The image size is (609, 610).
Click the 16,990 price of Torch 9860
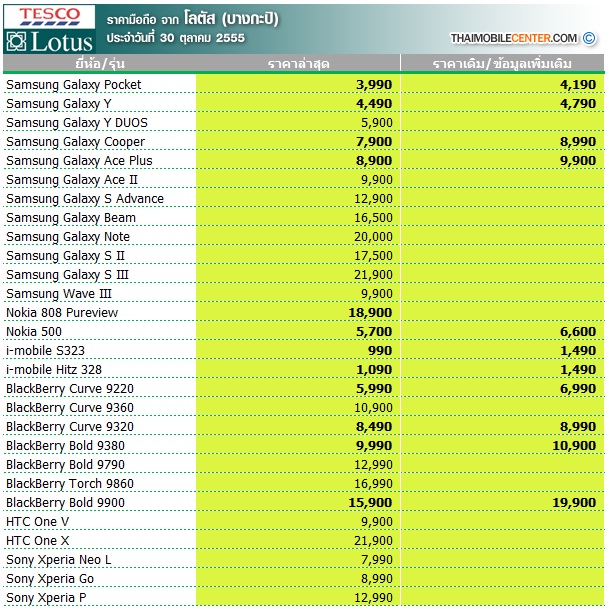pyautogui.click(x=373, y=484)
